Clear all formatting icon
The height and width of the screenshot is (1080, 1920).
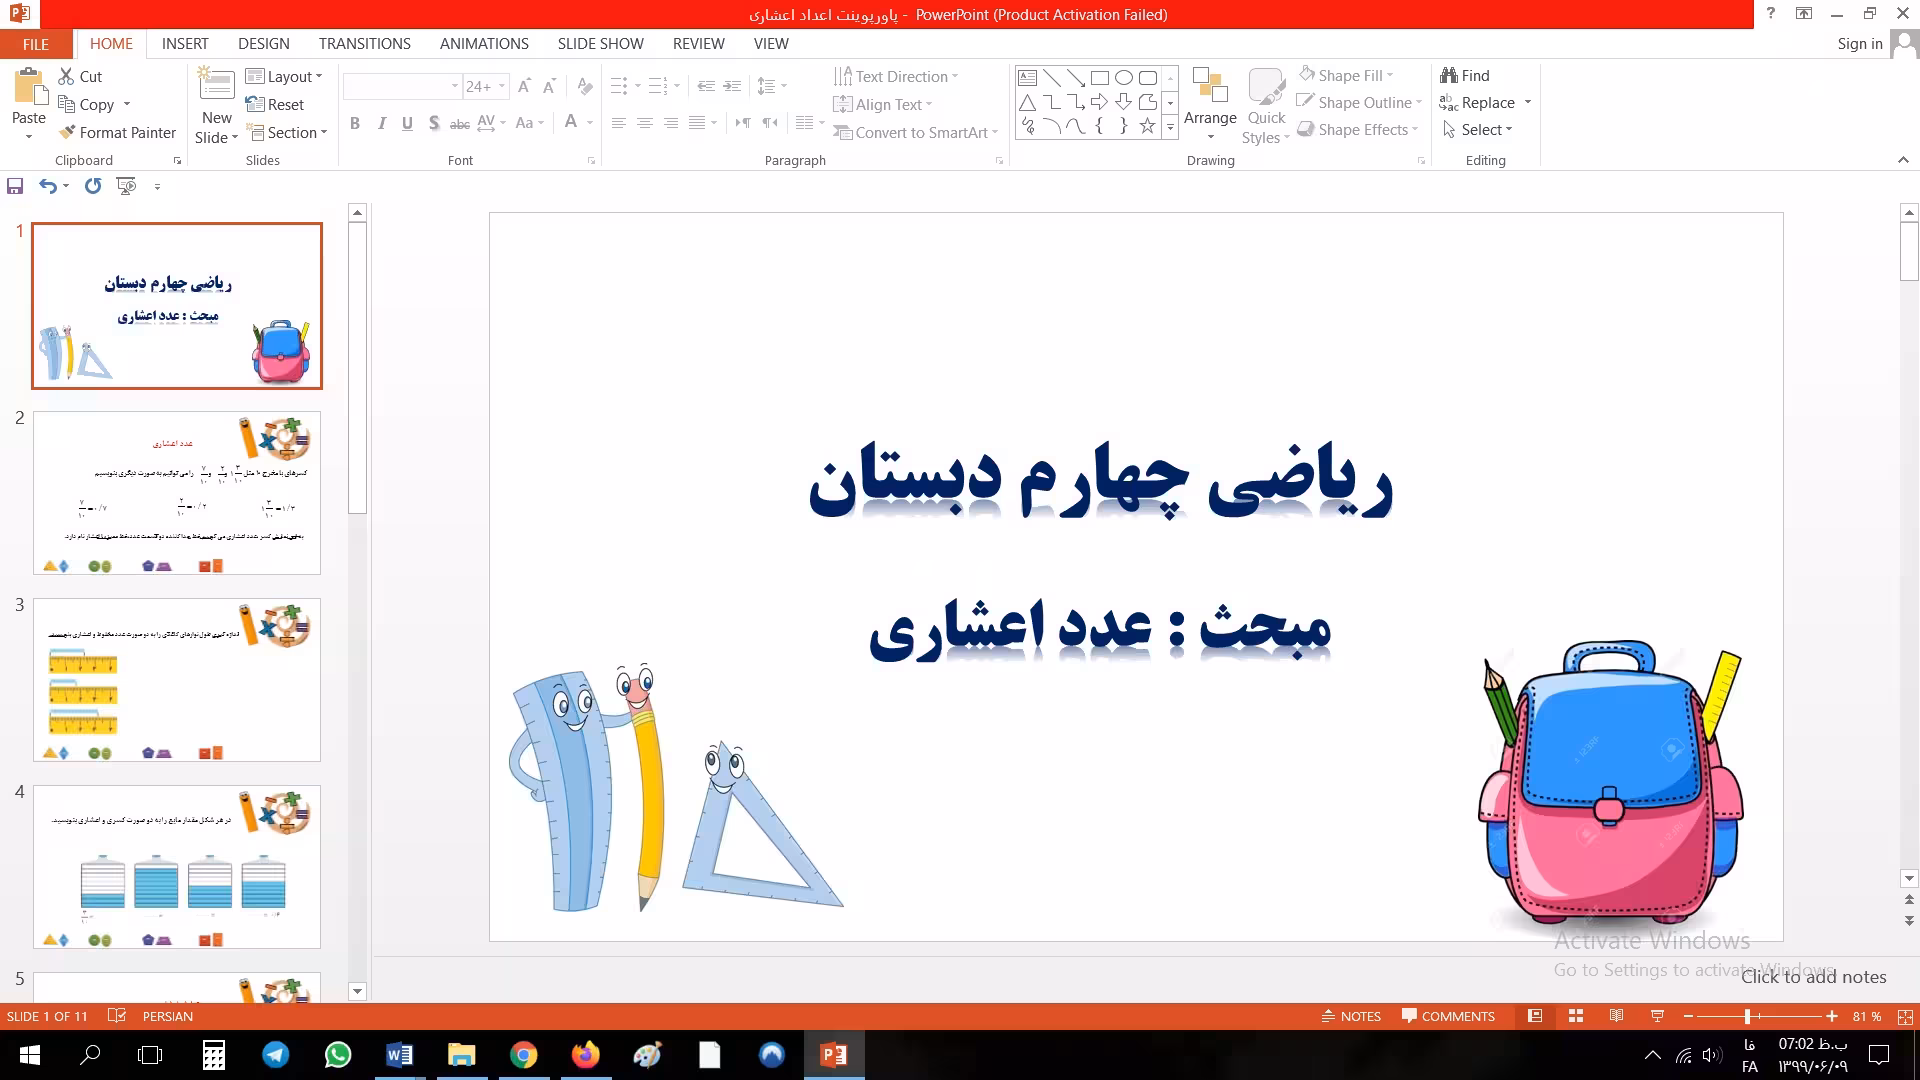tap(585, 86)
